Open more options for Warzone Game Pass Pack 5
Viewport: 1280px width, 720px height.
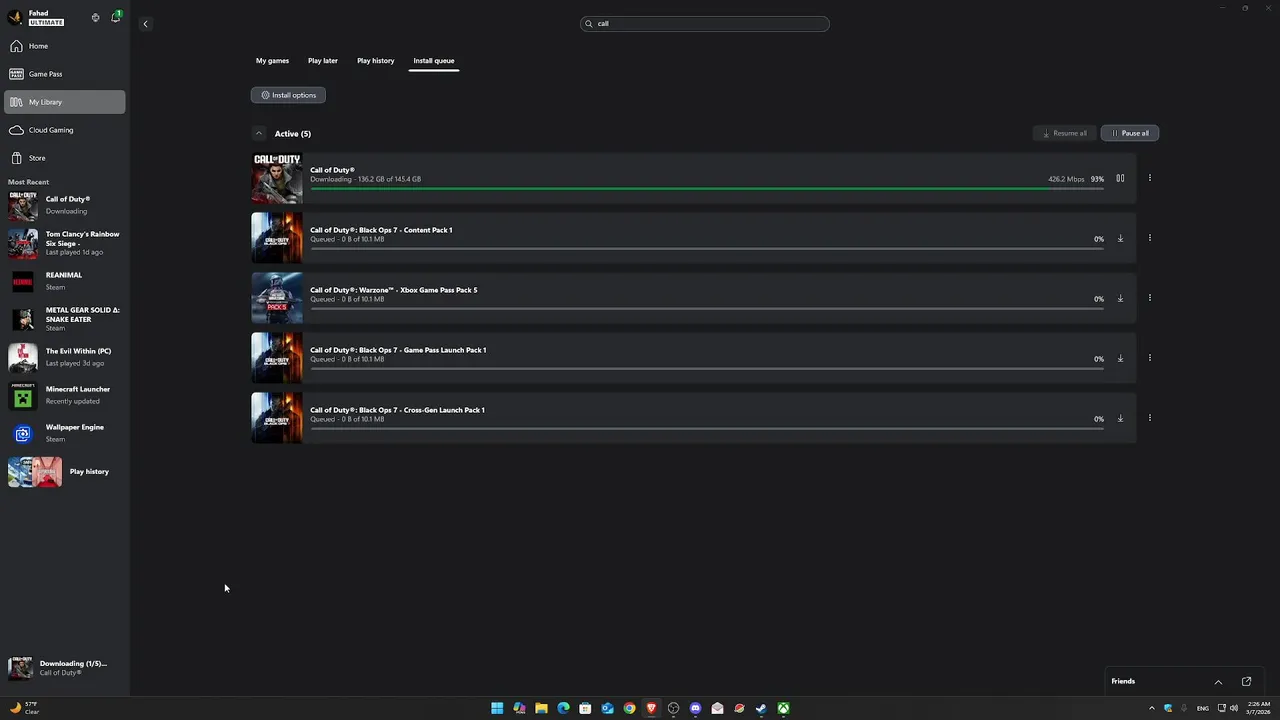click(x=1150, y=298)
